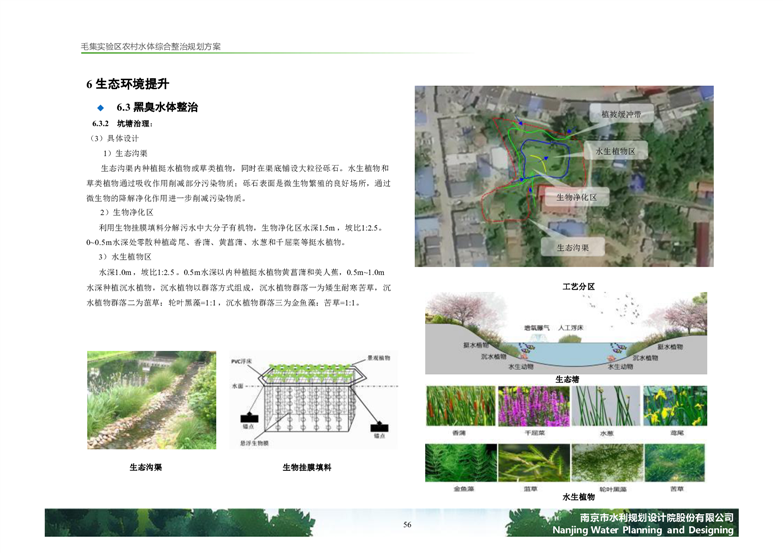Click the heading 6 生态环境提升
The image size is (783, 553).
pos(127,83)
